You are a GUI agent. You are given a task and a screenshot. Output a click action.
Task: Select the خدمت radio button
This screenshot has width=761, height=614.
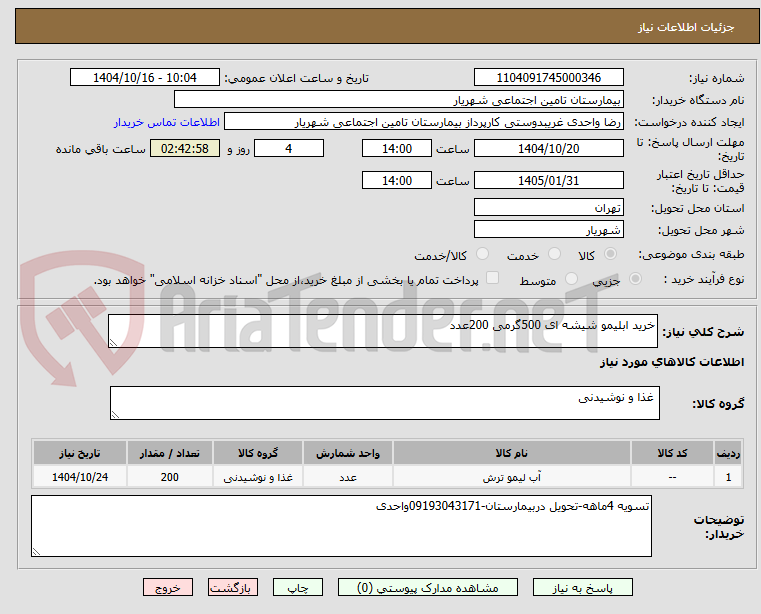[x=554, y=254]
